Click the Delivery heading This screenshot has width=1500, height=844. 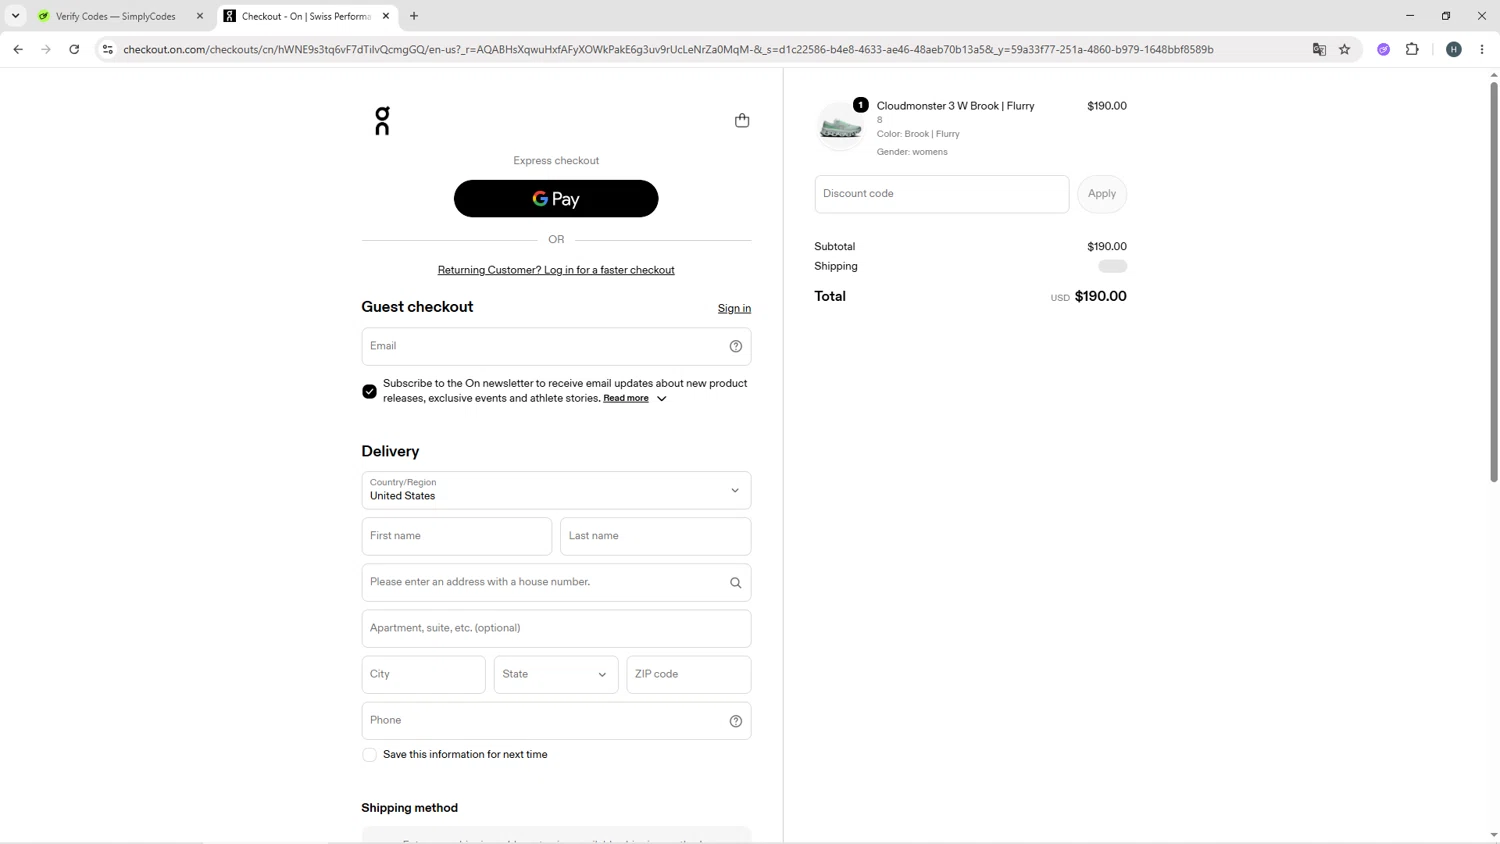(390, 452)
